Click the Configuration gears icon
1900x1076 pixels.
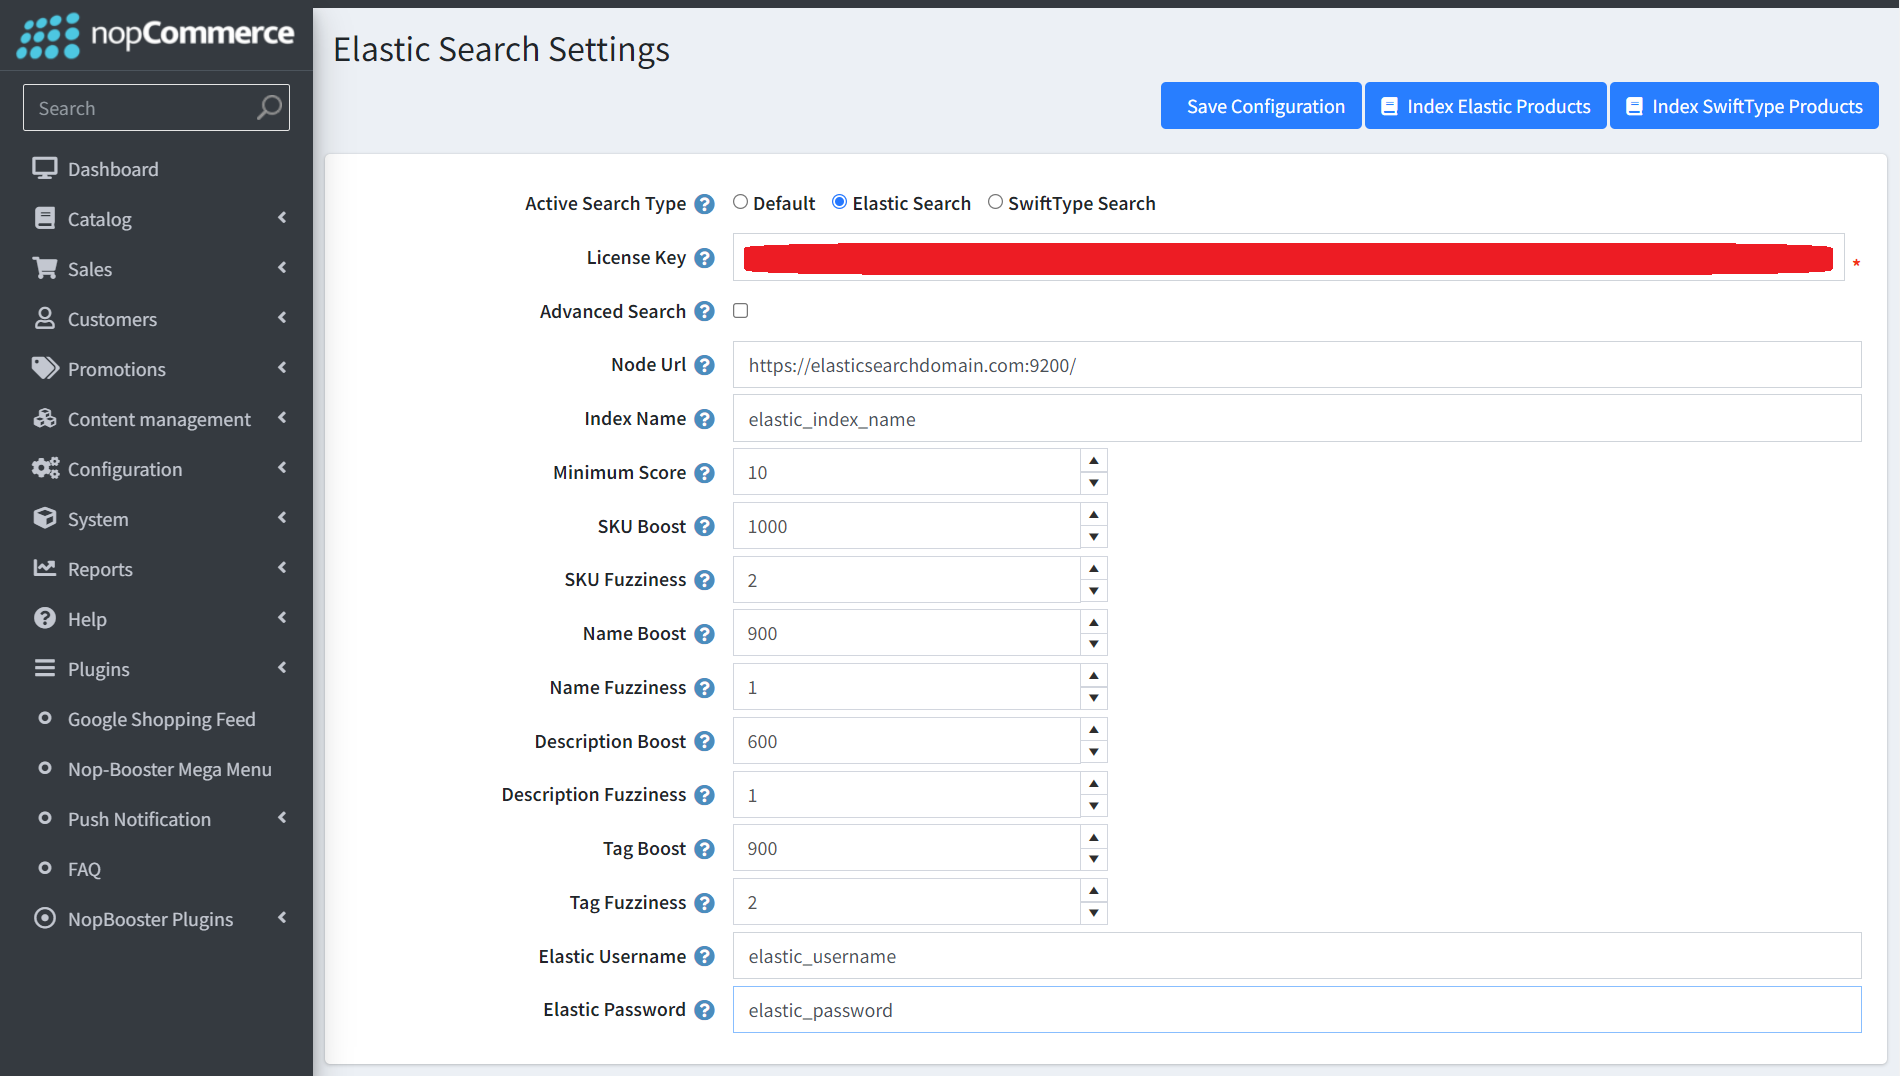pos(45,468)
